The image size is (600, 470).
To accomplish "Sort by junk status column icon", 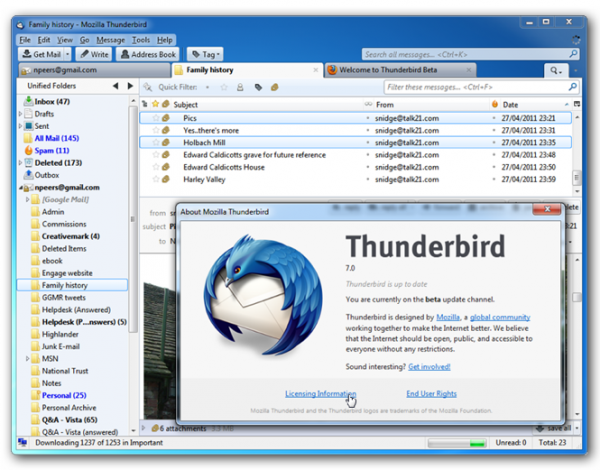I will click(495, 104).
